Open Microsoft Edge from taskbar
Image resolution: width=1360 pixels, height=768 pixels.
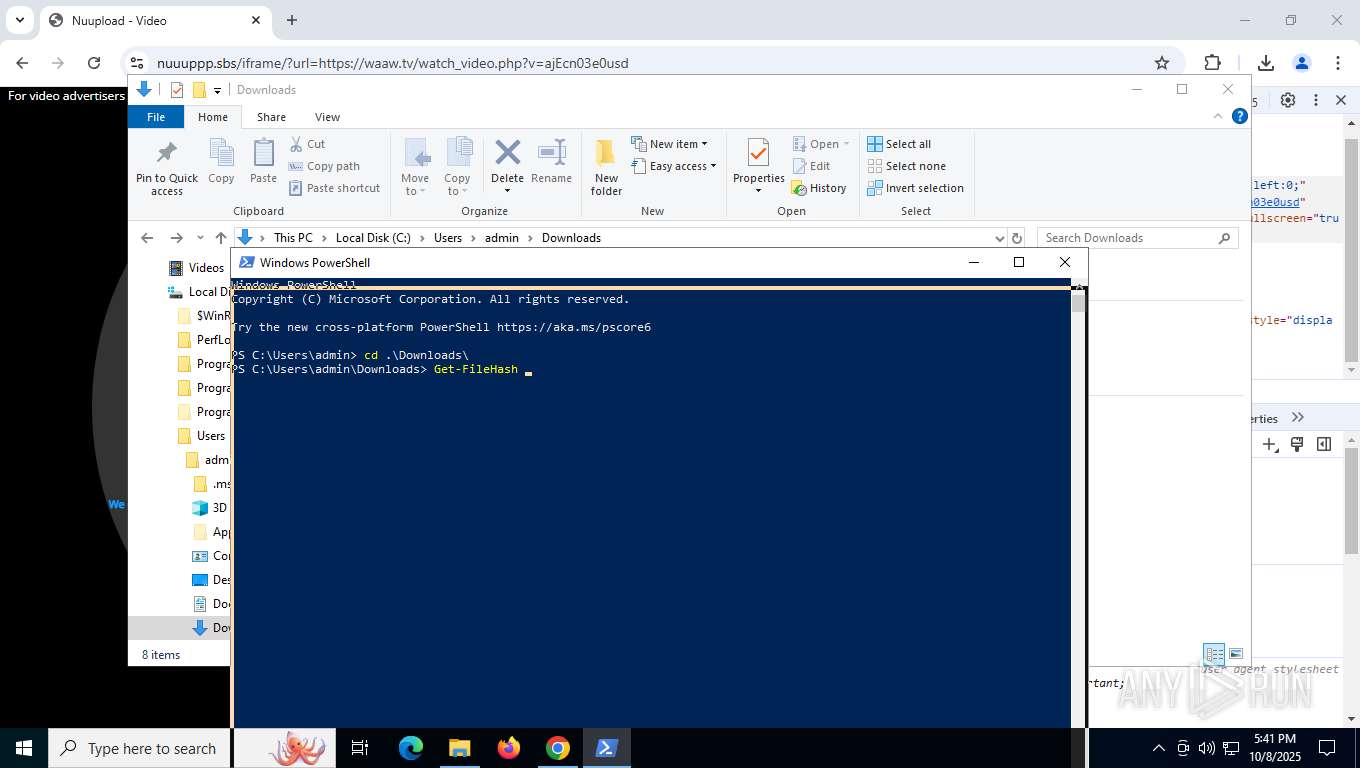(x=411, y=748)
